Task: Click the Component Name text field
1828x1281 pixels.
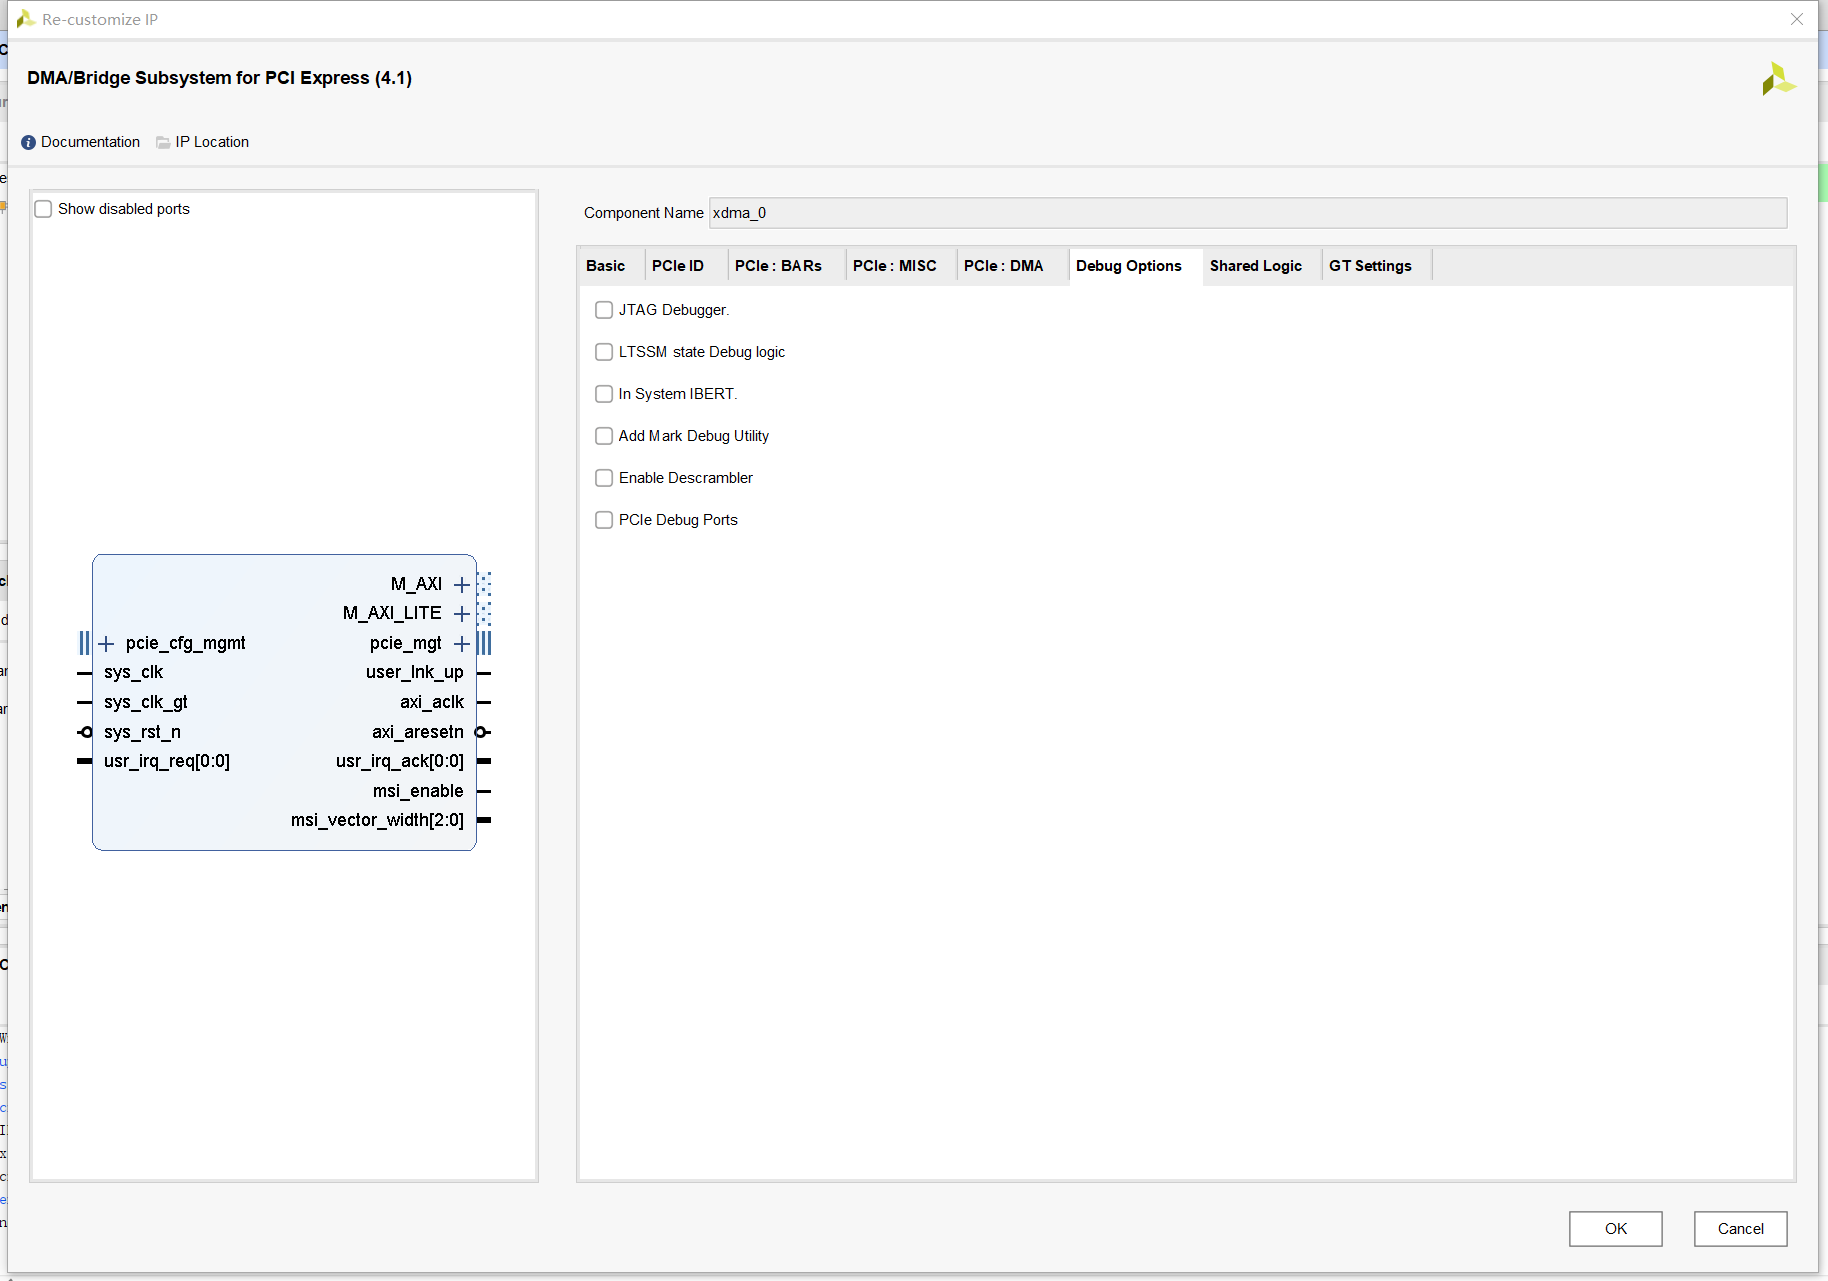Action: point(1246,213)
